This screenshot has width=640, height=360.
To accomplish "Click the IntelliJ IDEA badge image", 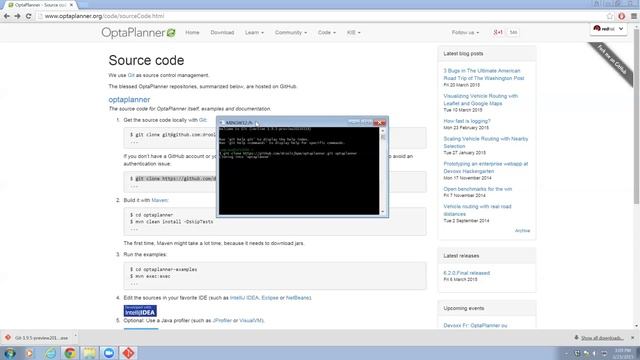I will (x=140, y=311).
